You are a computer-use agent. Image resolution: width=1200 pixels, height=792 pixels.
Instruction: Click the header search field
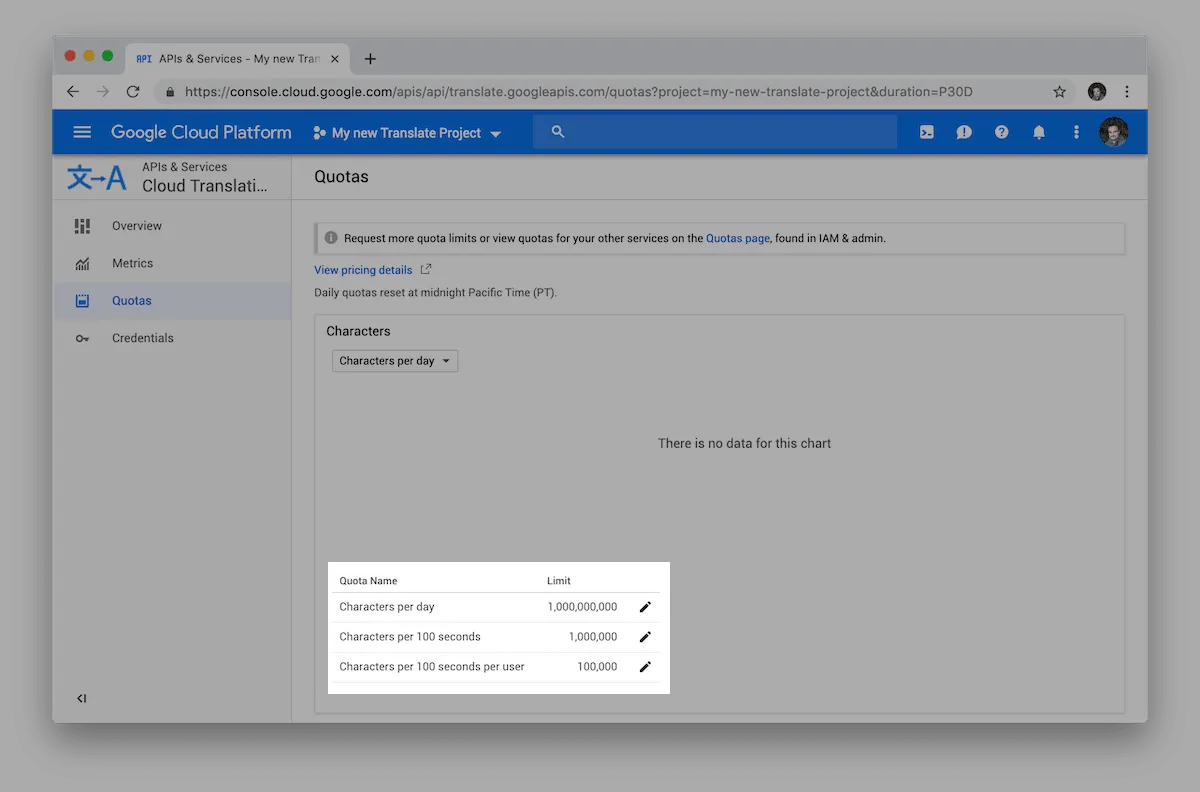(x=714, y=132)
